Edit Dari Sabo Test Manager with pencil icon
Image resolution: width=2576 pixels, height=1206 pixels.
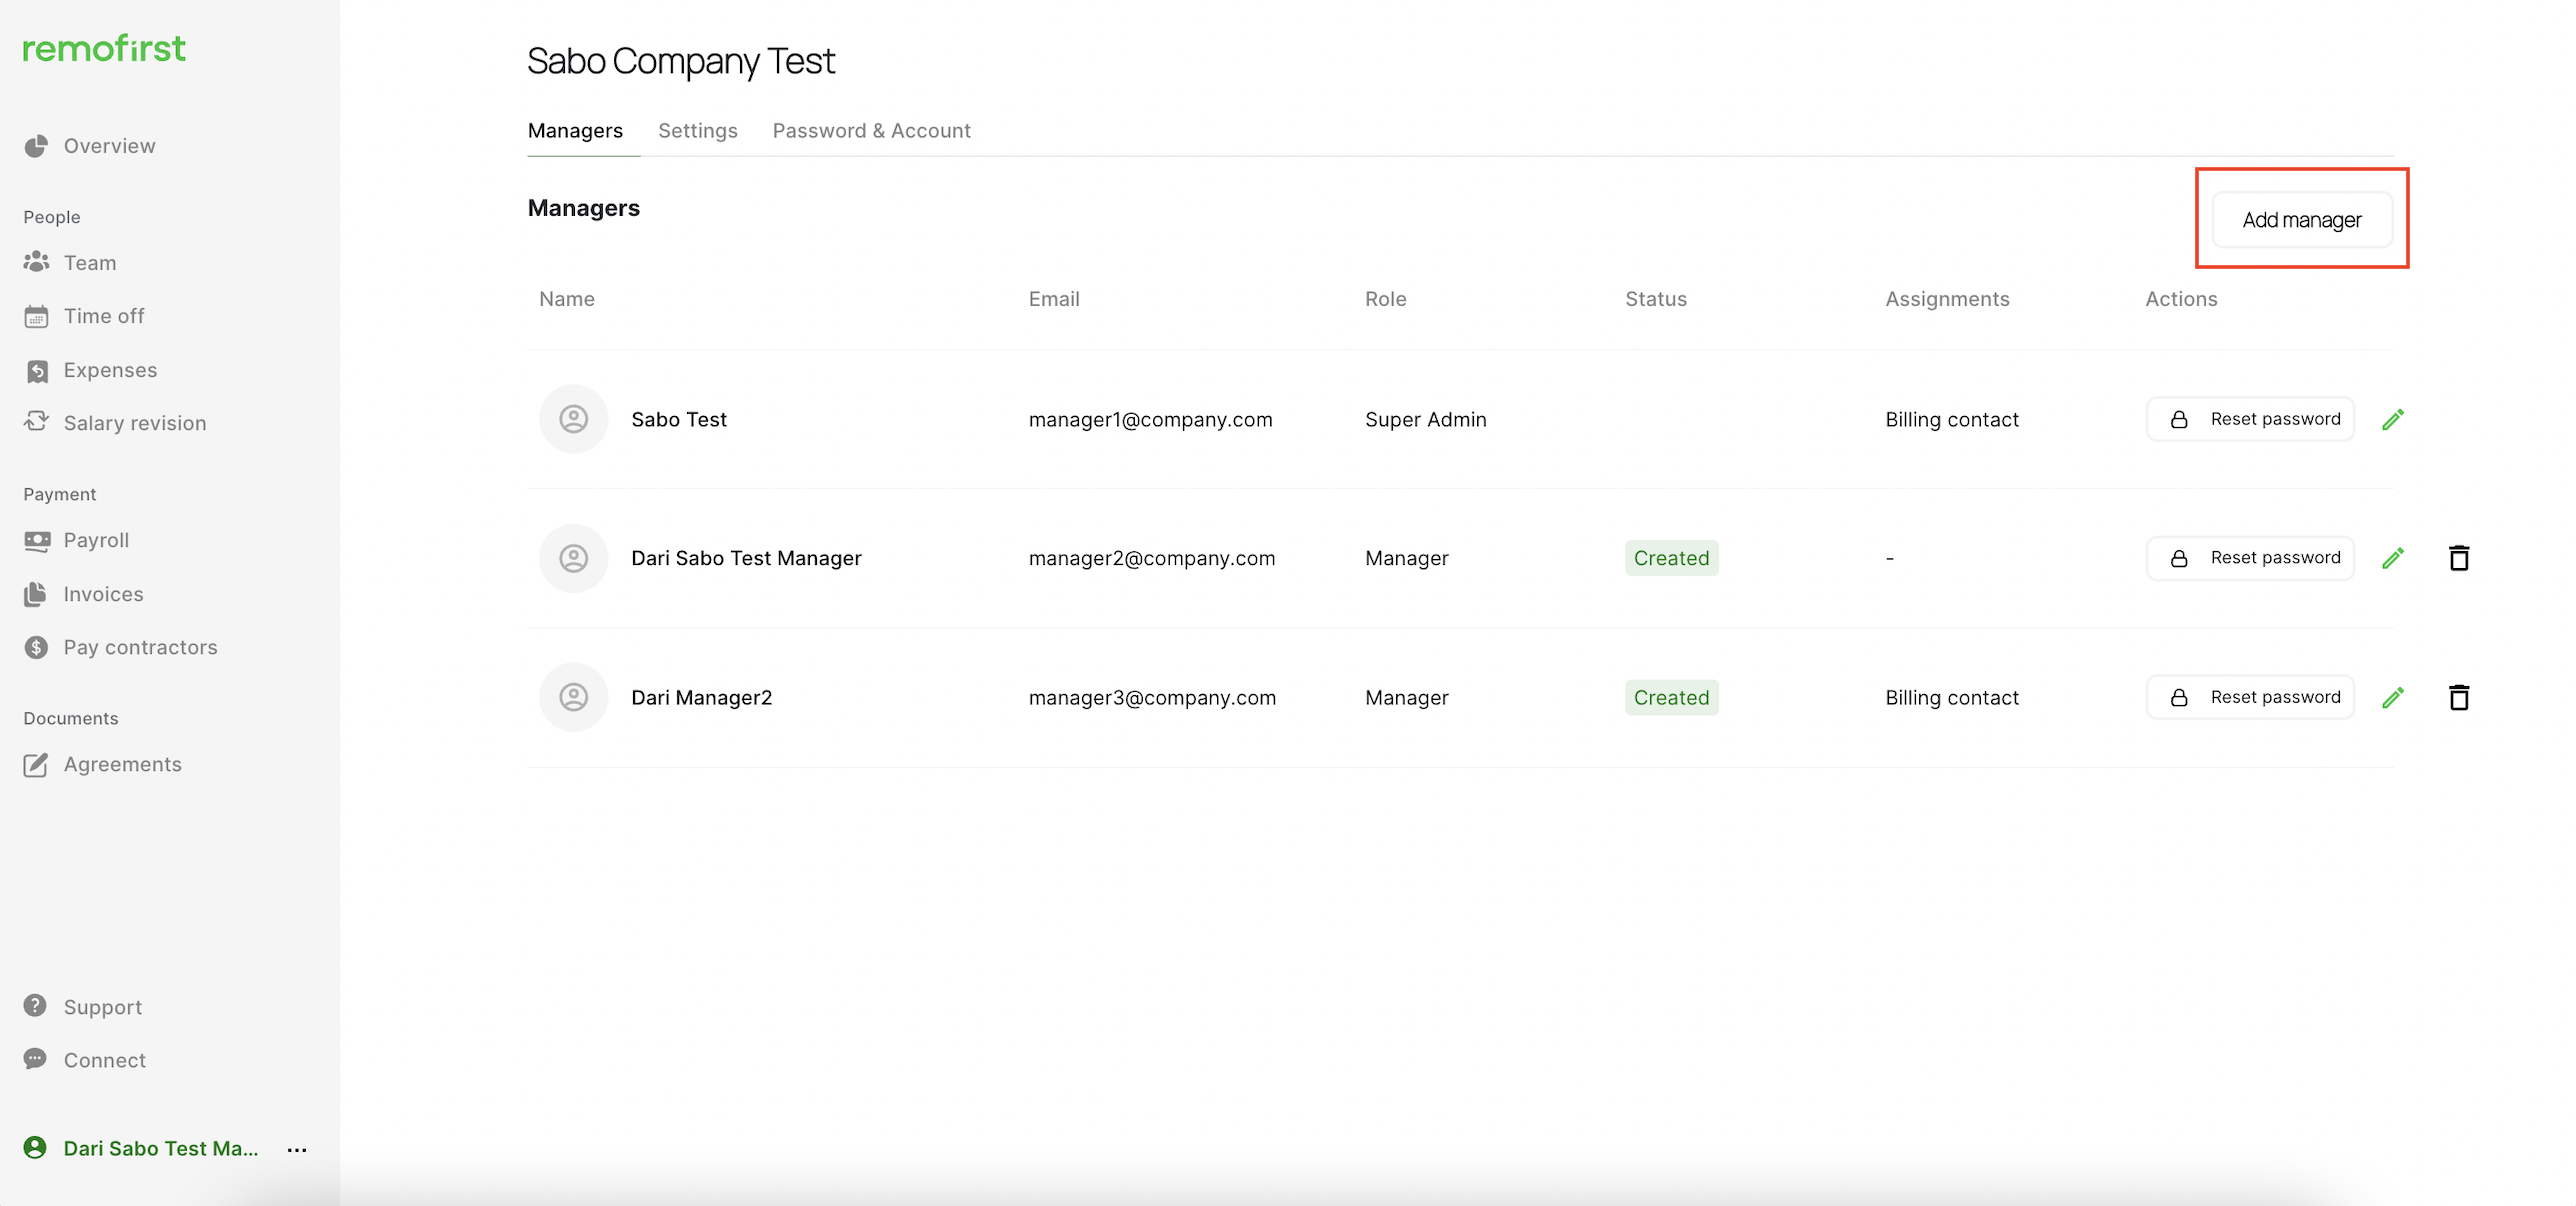coord(2393,558)
